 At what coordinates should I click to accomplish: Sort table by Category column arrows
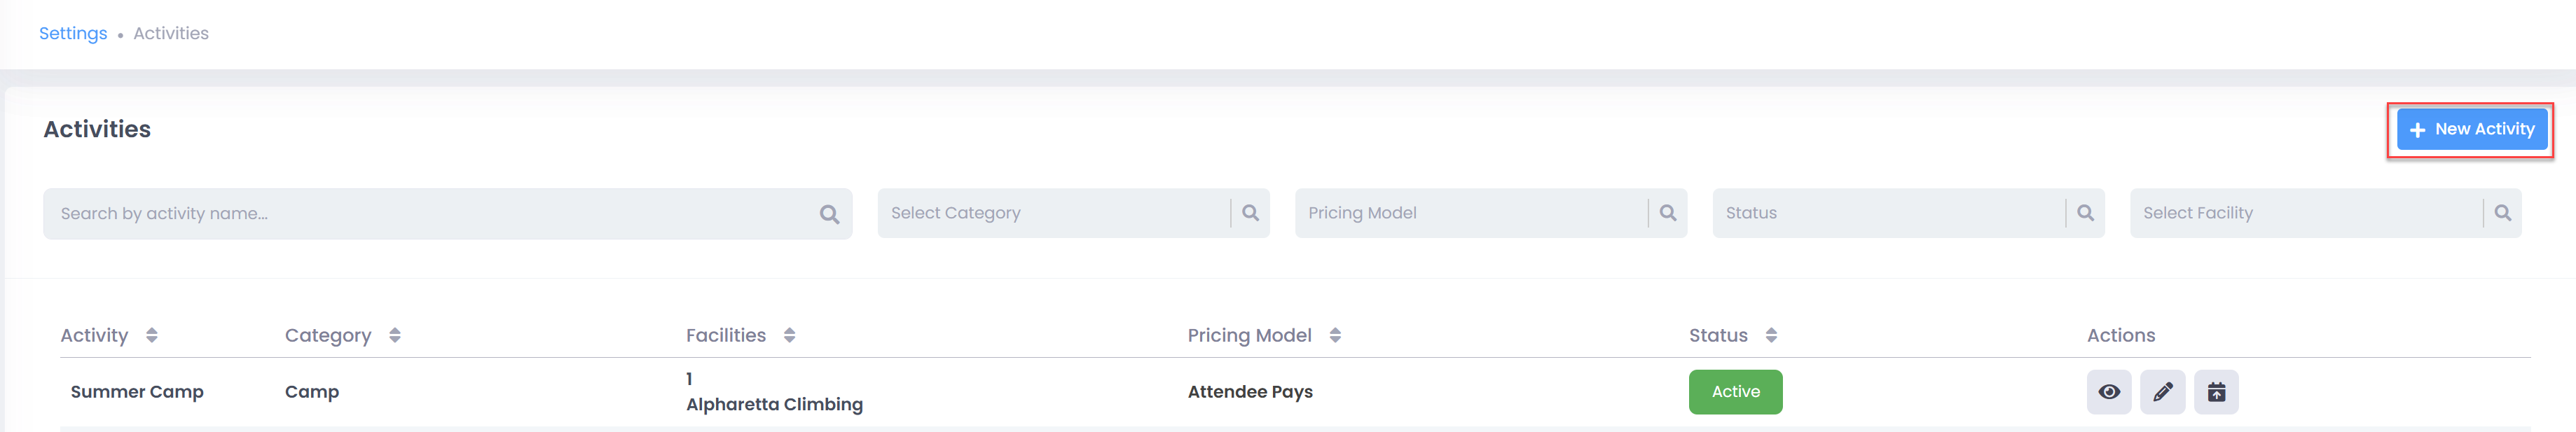[x=395, y=335]
